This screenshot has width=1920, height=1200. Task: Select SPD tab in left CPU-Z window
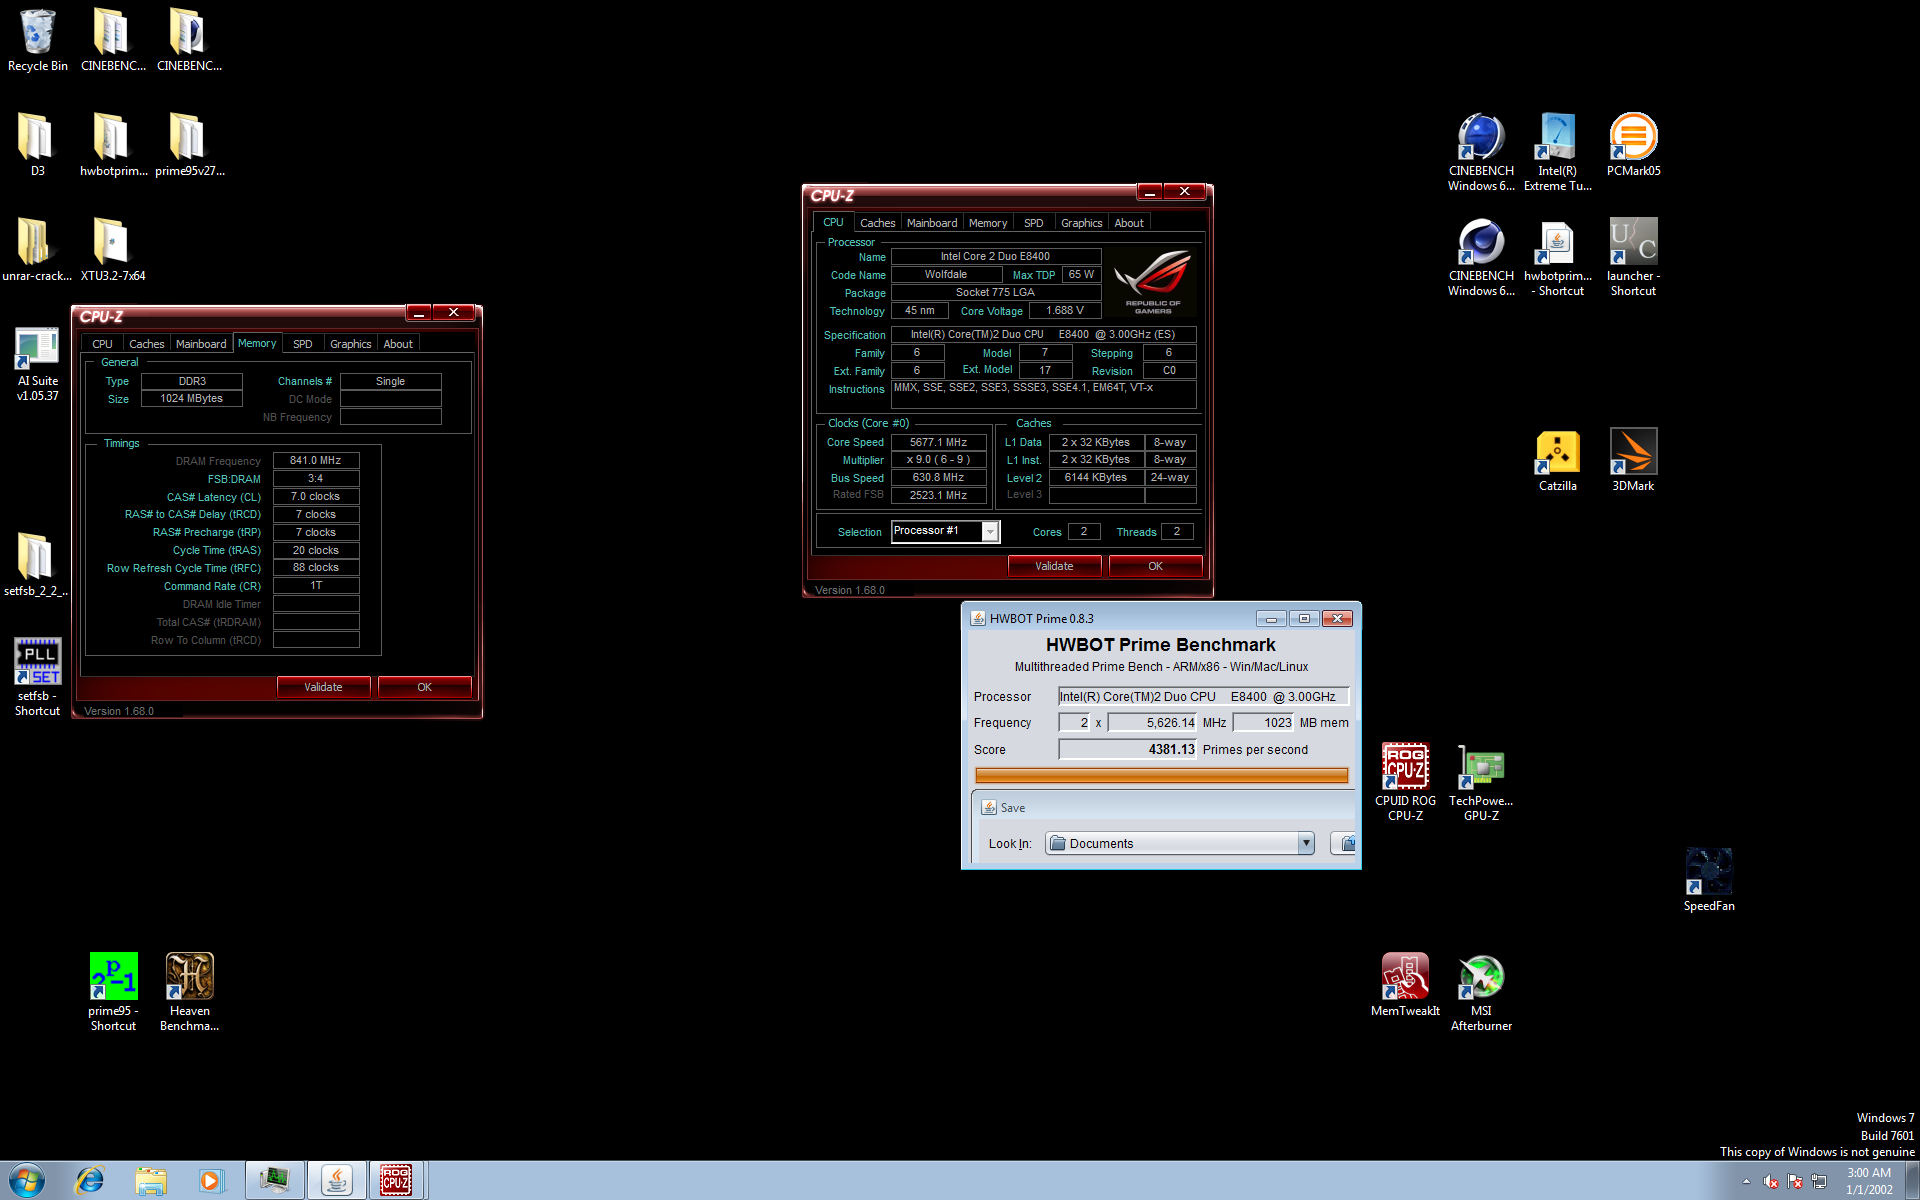[303, 344]
